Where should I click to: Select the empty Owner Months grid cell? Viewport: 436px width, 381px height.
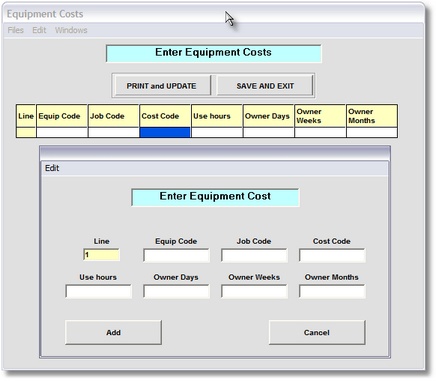(372, 132)
